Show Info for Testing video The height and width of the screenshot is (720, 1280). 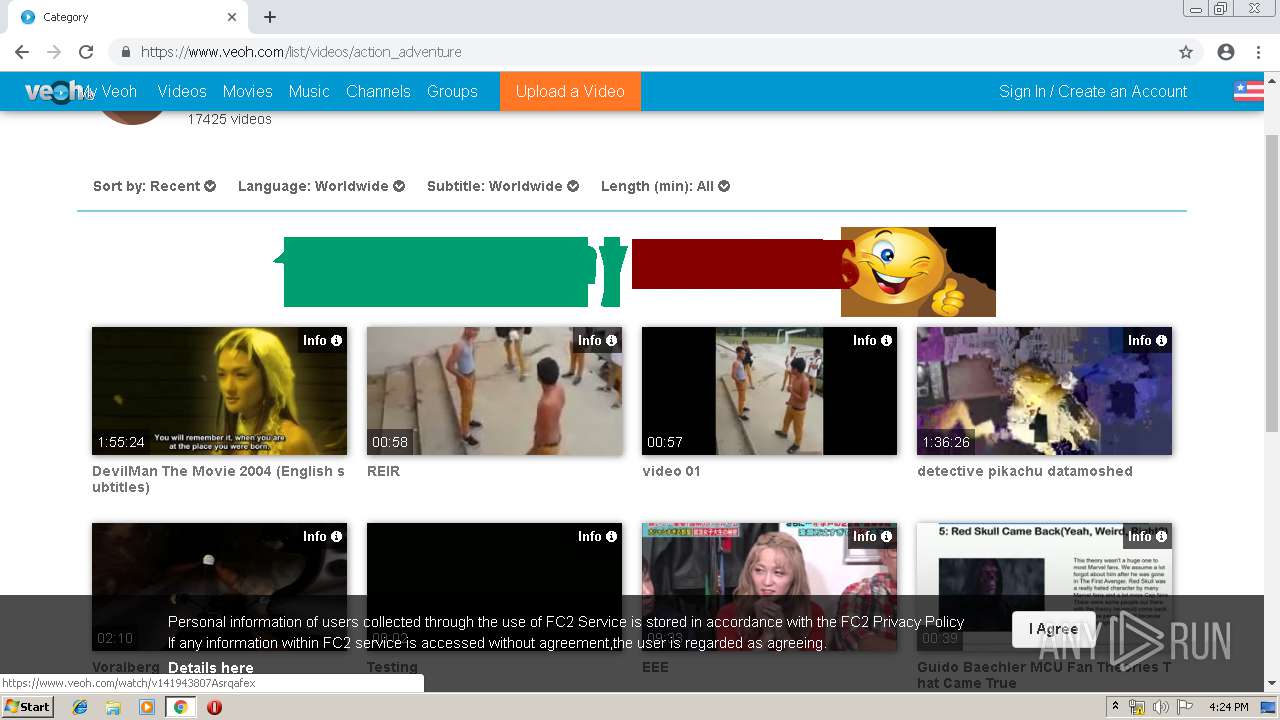597,536
